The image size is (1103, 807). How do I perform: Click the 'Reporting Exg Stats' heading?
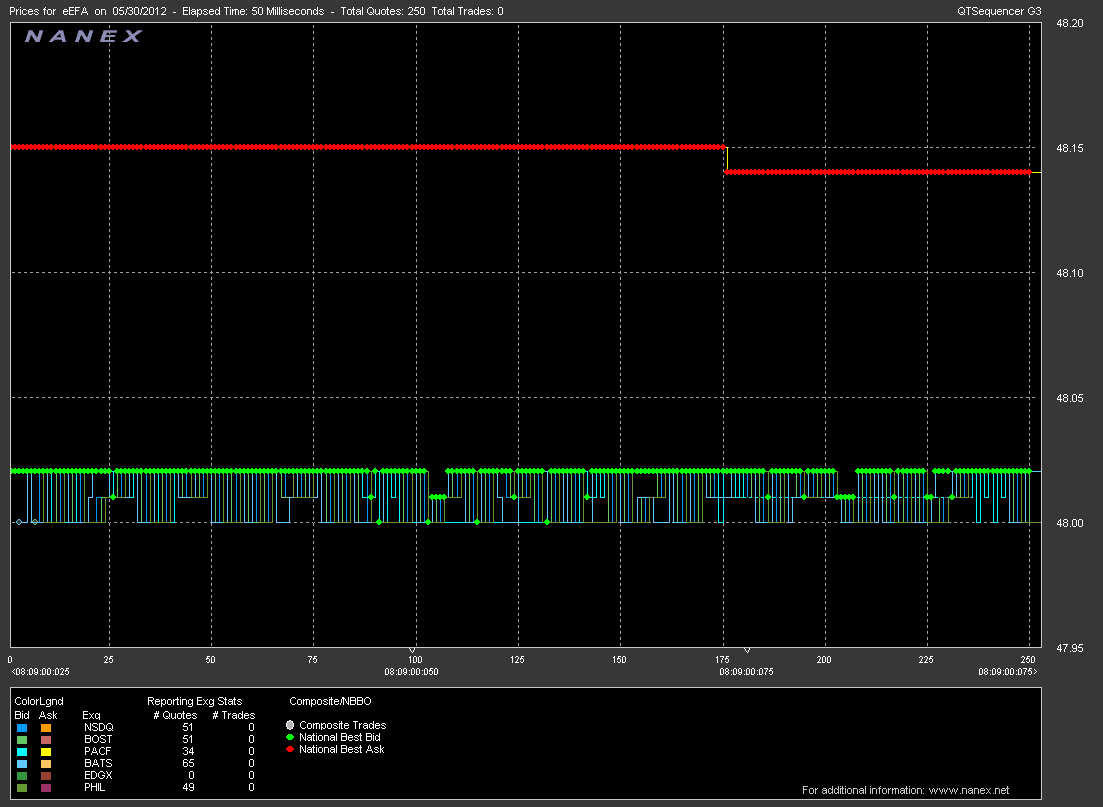tap(194, 701)
